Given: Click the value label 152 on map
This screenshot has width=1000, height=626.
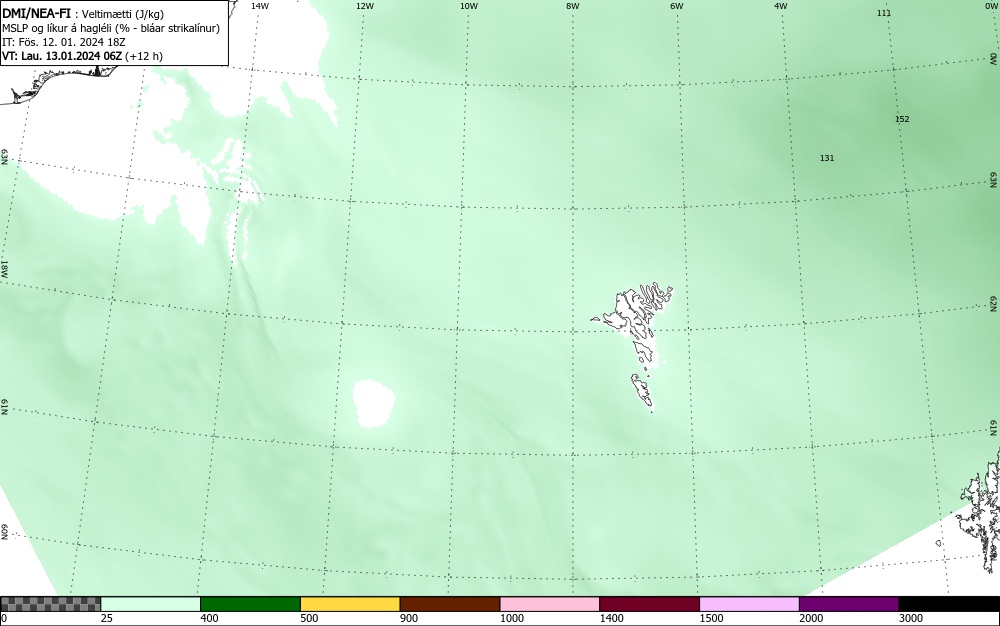Looking at the screenshot, I should click(902, 119).
